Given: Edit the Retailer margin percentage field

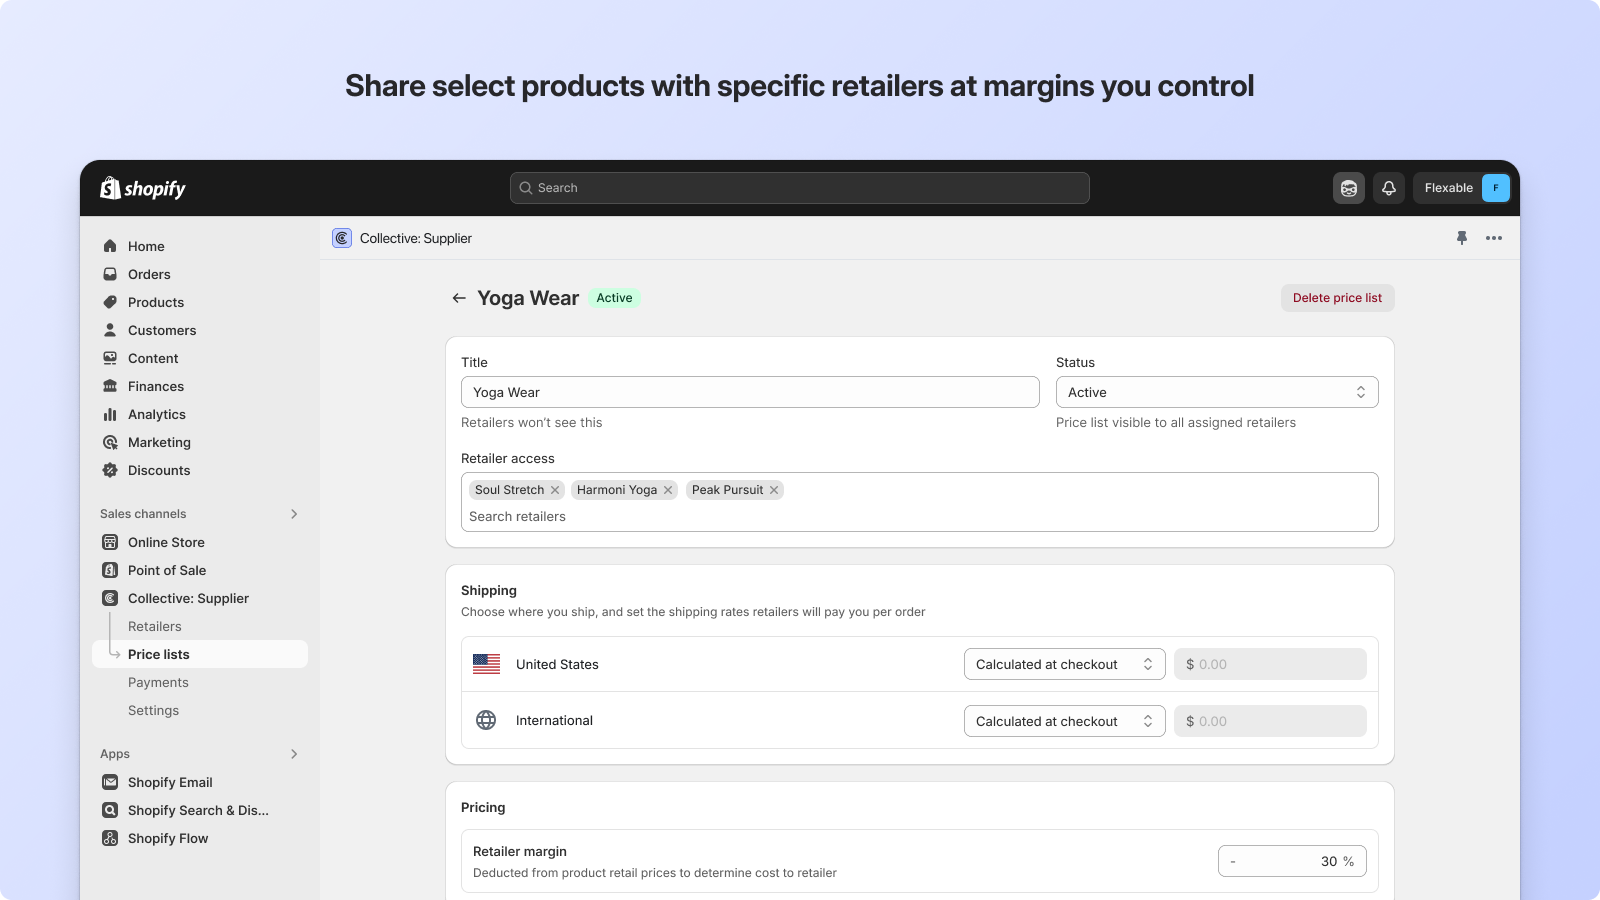Looking at the screenshot, I should (1292, 860).
